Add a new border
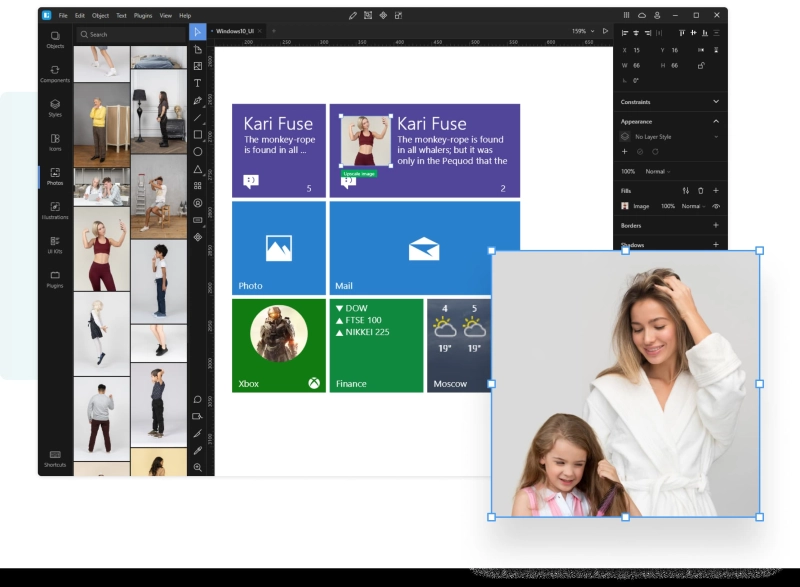The image size is (800, 587). [716, 225]
